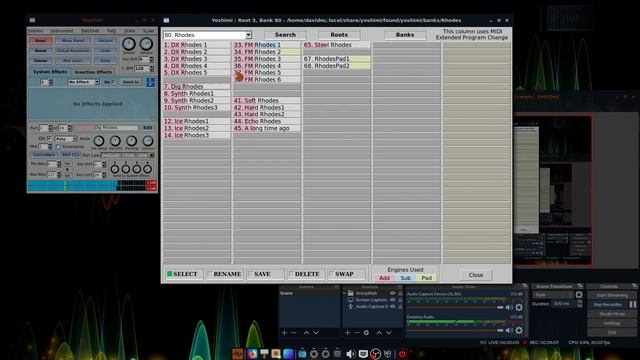Open Audio Capture Device gear settings in OBS
The image size is (640, 360).
click(519, 307)
